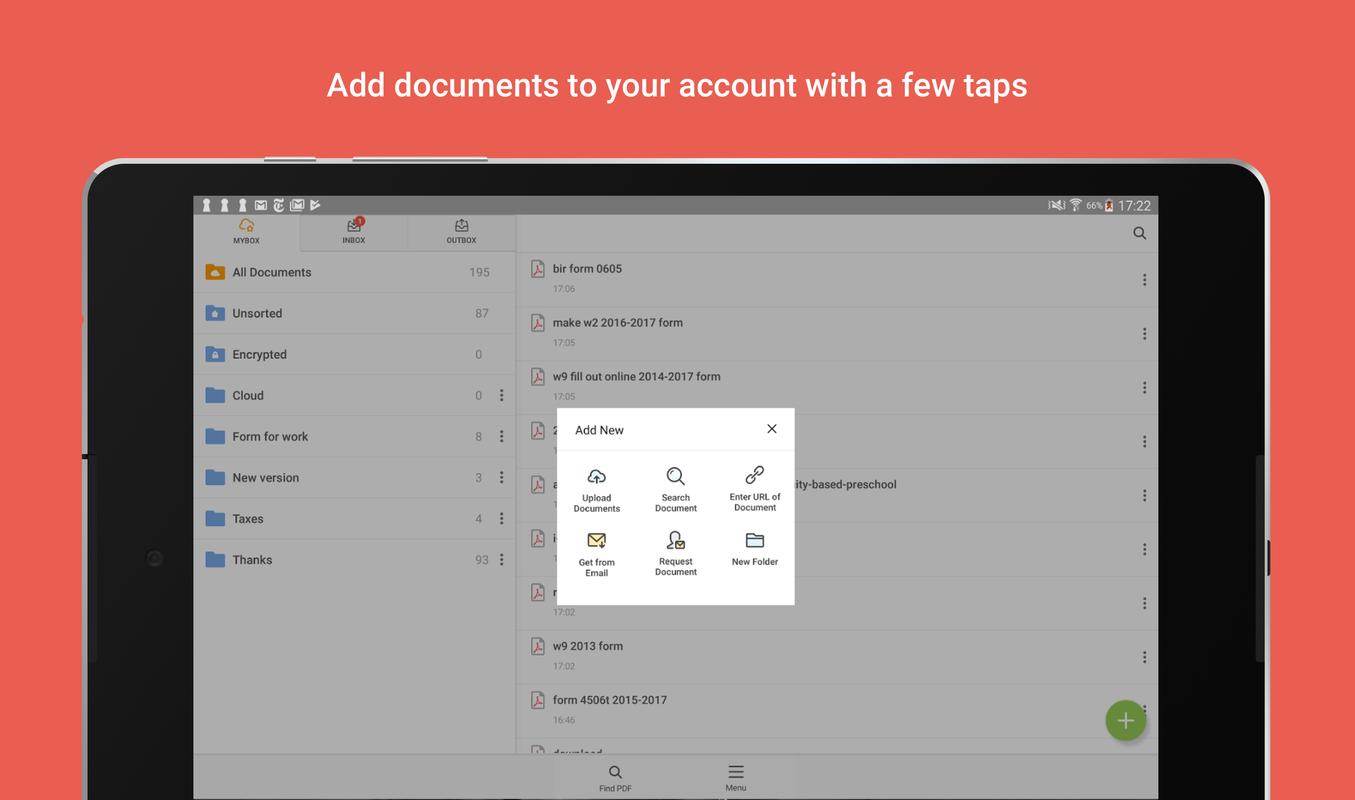Open All Documents folder
This screenshot has height=800, width=1355.
(354, 272)
